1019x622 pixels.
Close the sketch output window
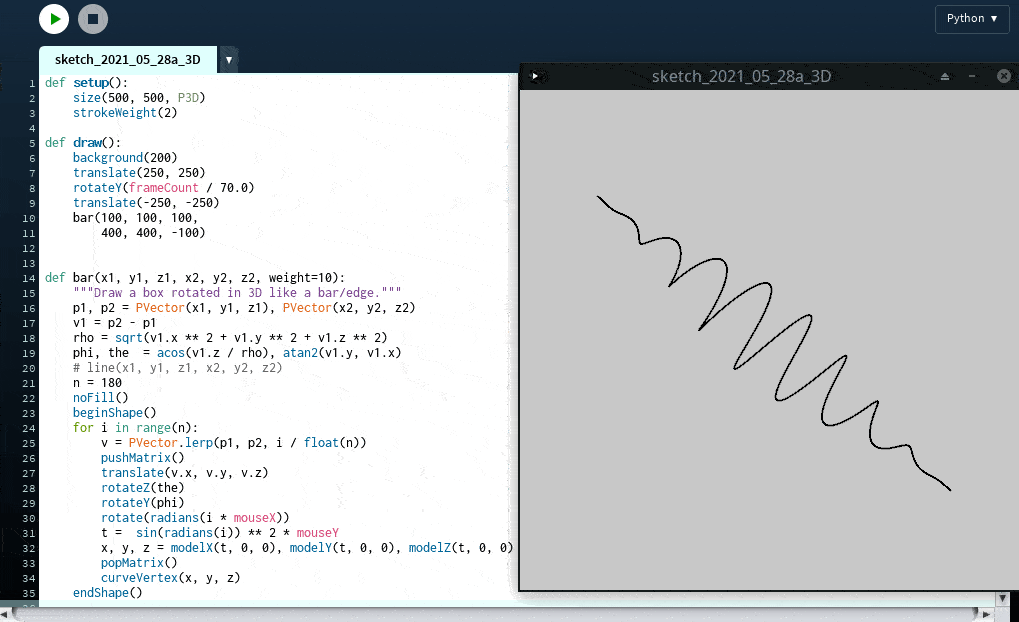pyautogui.click(x=1004, y=76)
